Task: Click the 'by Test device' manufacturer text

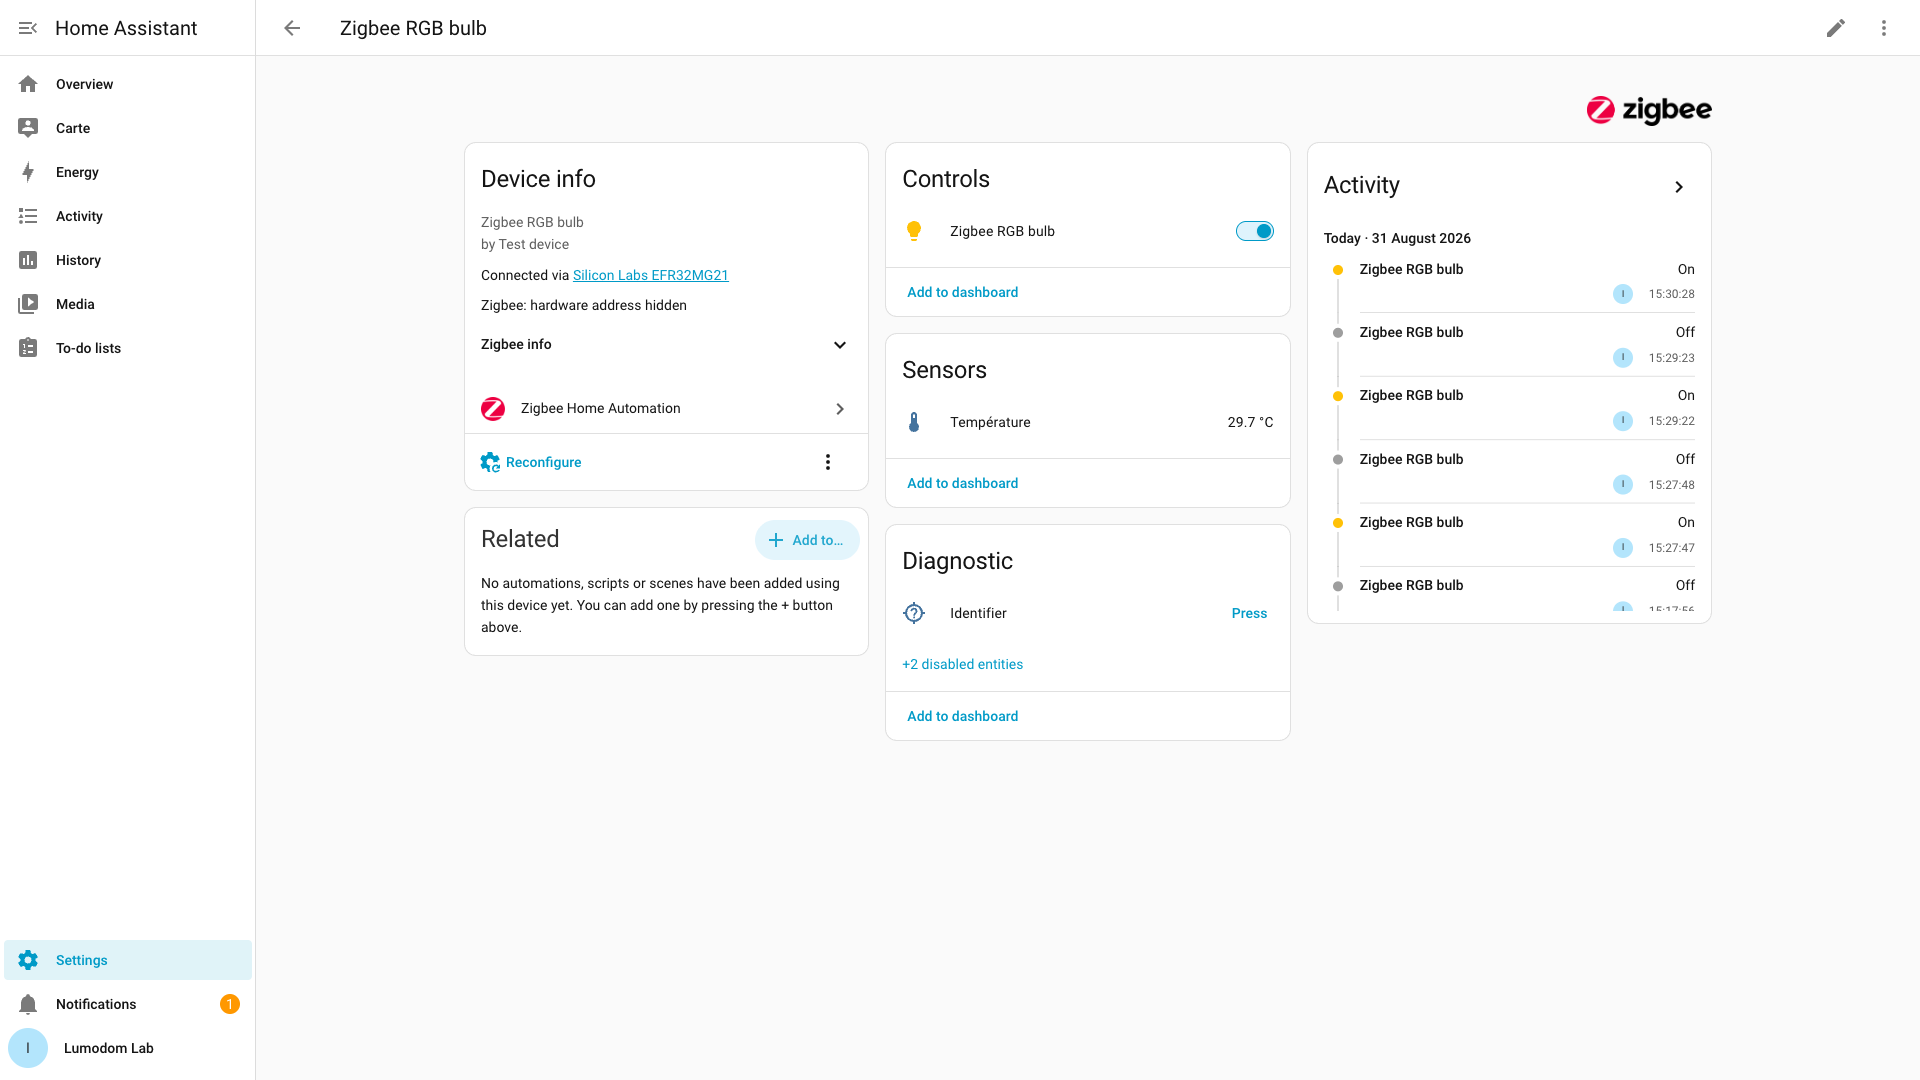Action: click(525, 244)
